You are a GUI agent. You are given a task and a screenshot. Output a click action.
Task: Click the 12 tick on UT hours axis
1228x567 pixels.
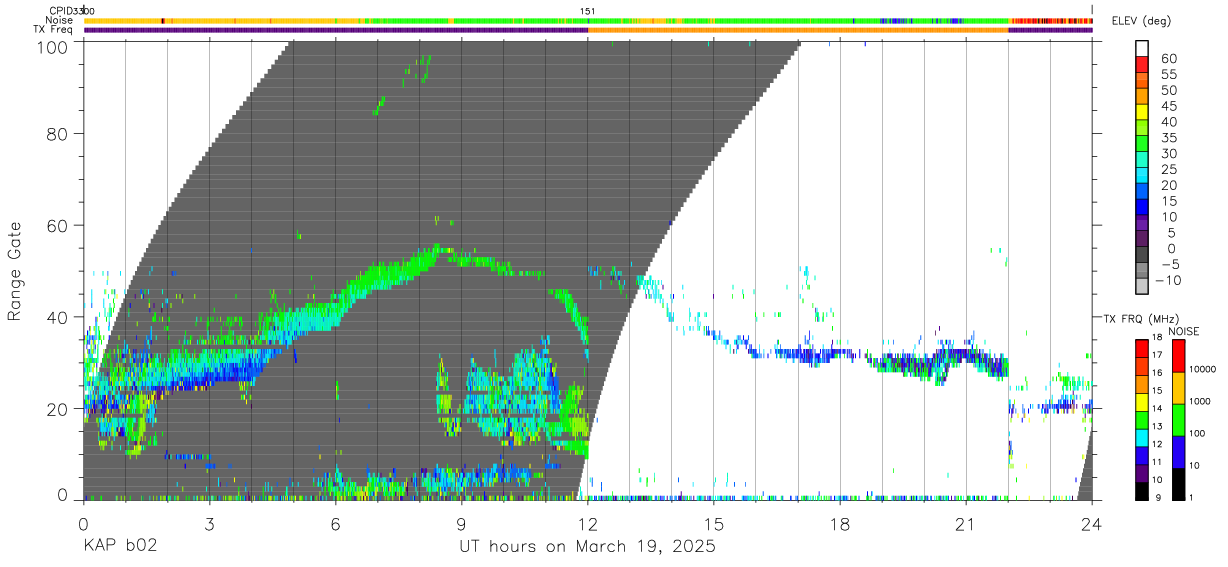tap(587, 524)
